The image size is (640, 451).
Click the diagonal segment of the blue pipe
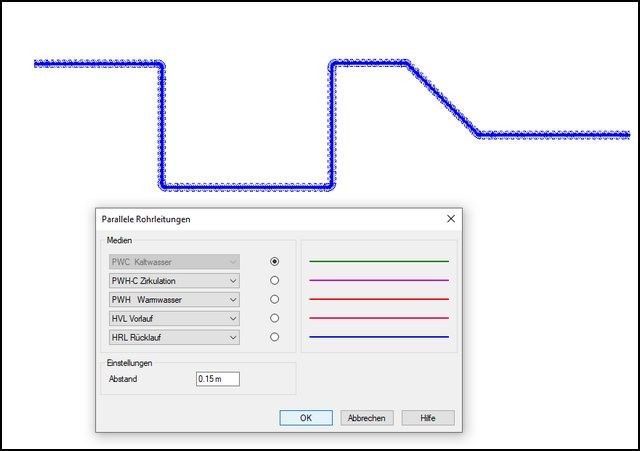442,99
